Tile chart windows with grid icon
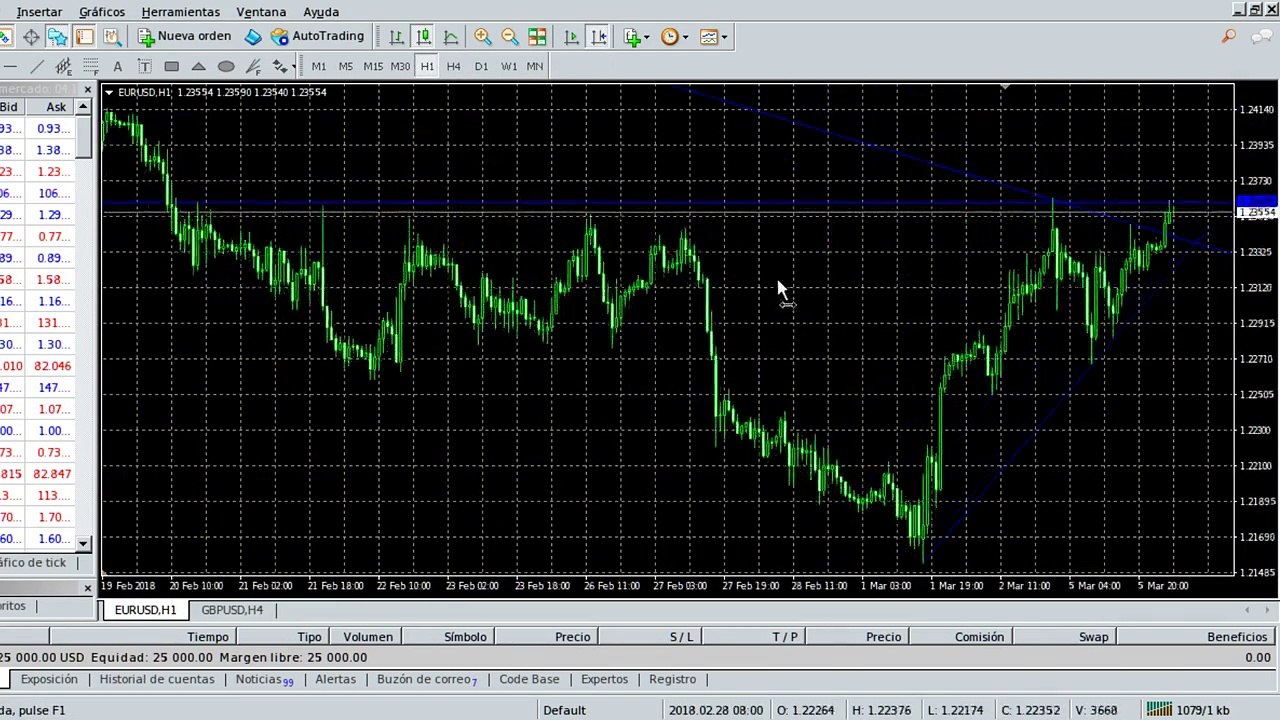Screen dimensions: 1280x720 click(537, 37)
